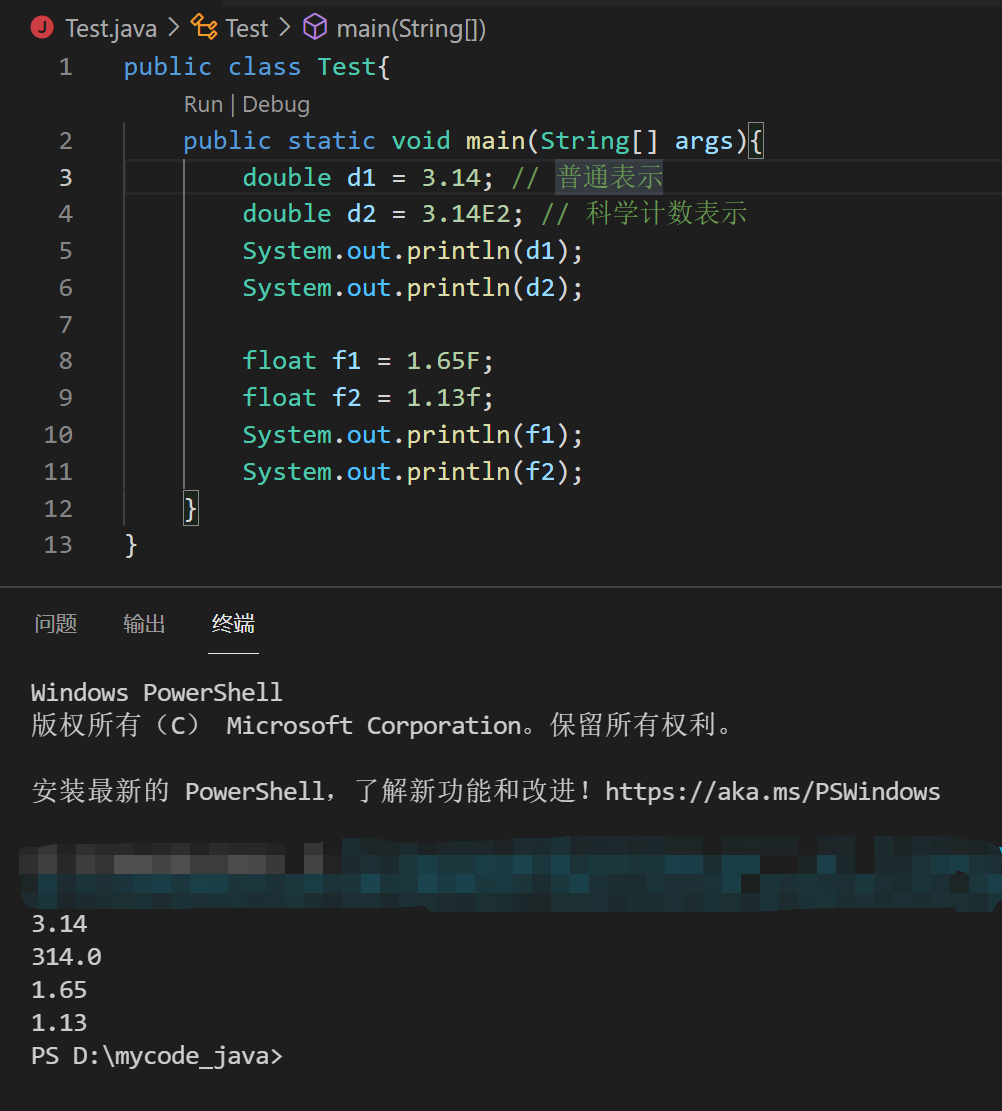Image resolution: width=1002 pixels, height=1111 pixels.
Task: Select the 终端 panel tab
Action: pyautogui.click(x=233, y=624)
